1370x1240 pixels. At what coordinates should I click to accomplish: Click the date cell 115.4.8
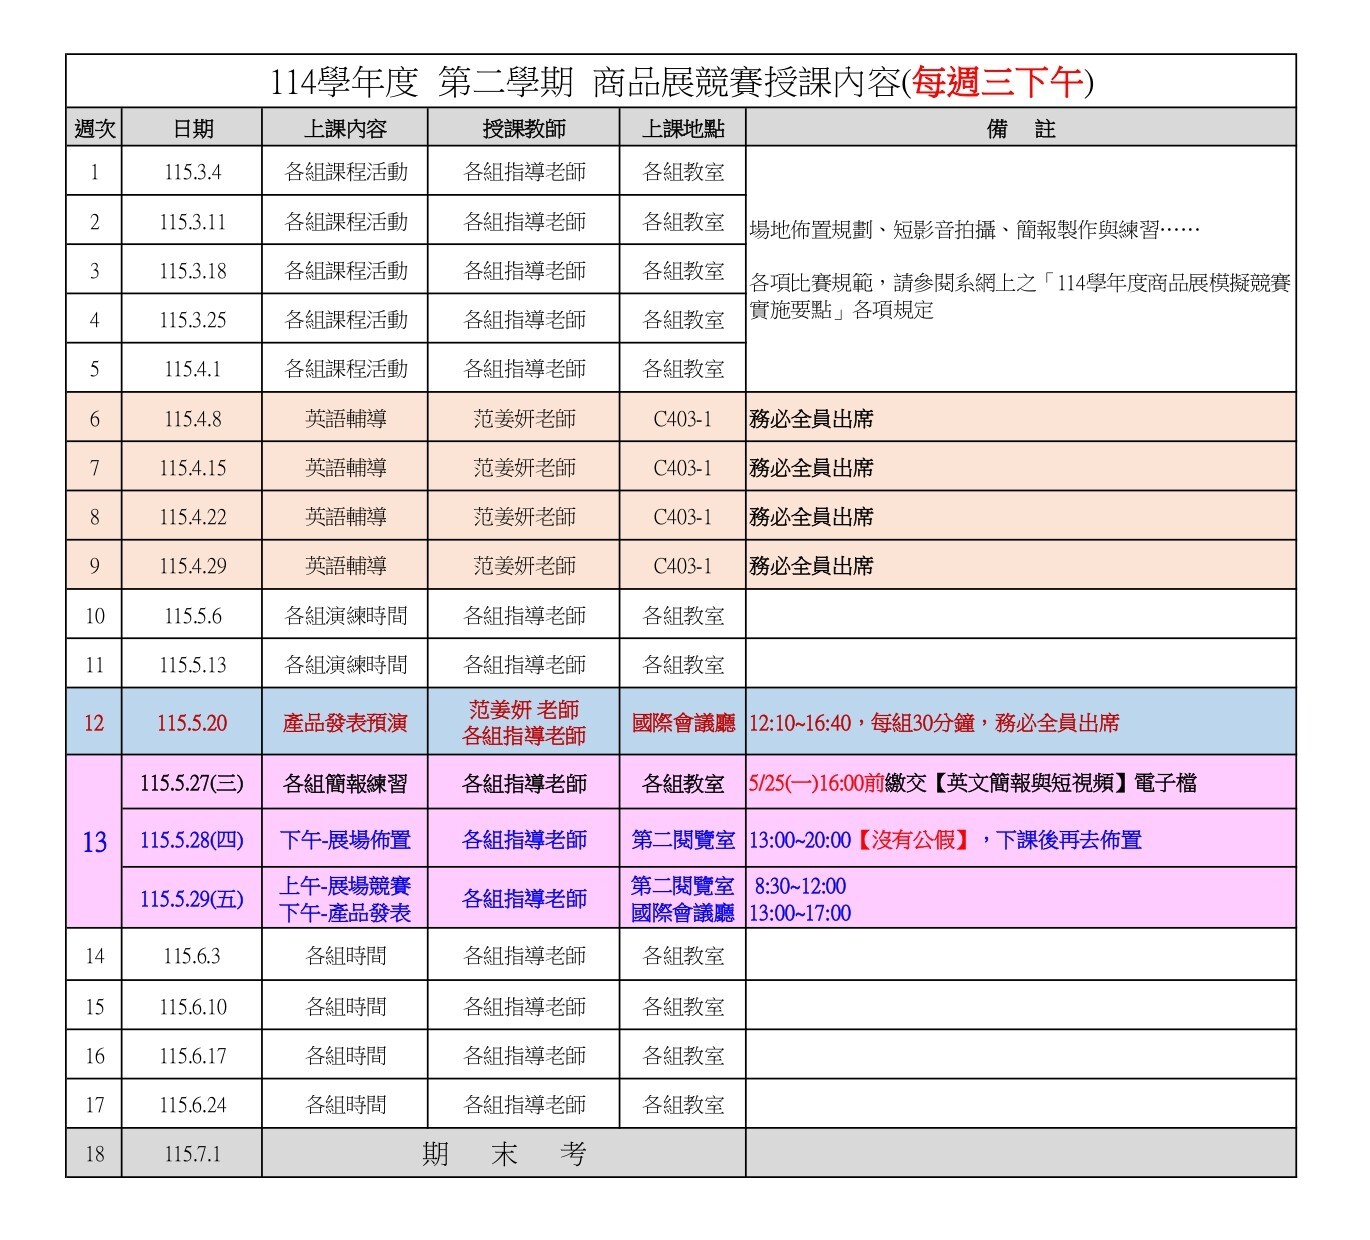[x=192, y=419]
